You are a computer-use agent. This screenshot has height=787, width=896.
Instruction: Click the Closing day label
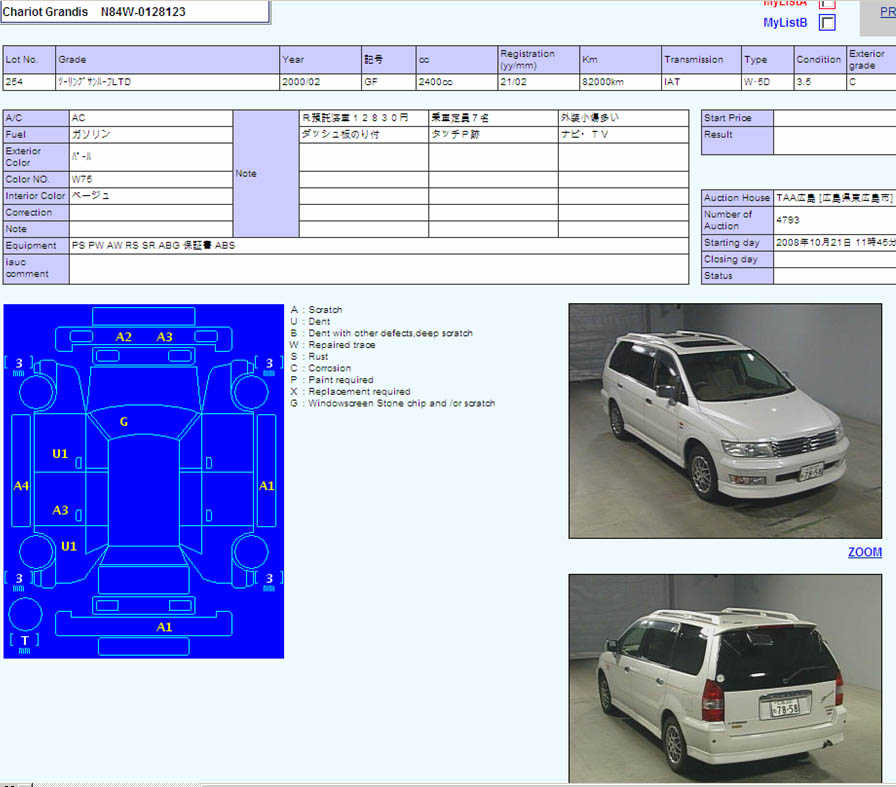point(730,259)
